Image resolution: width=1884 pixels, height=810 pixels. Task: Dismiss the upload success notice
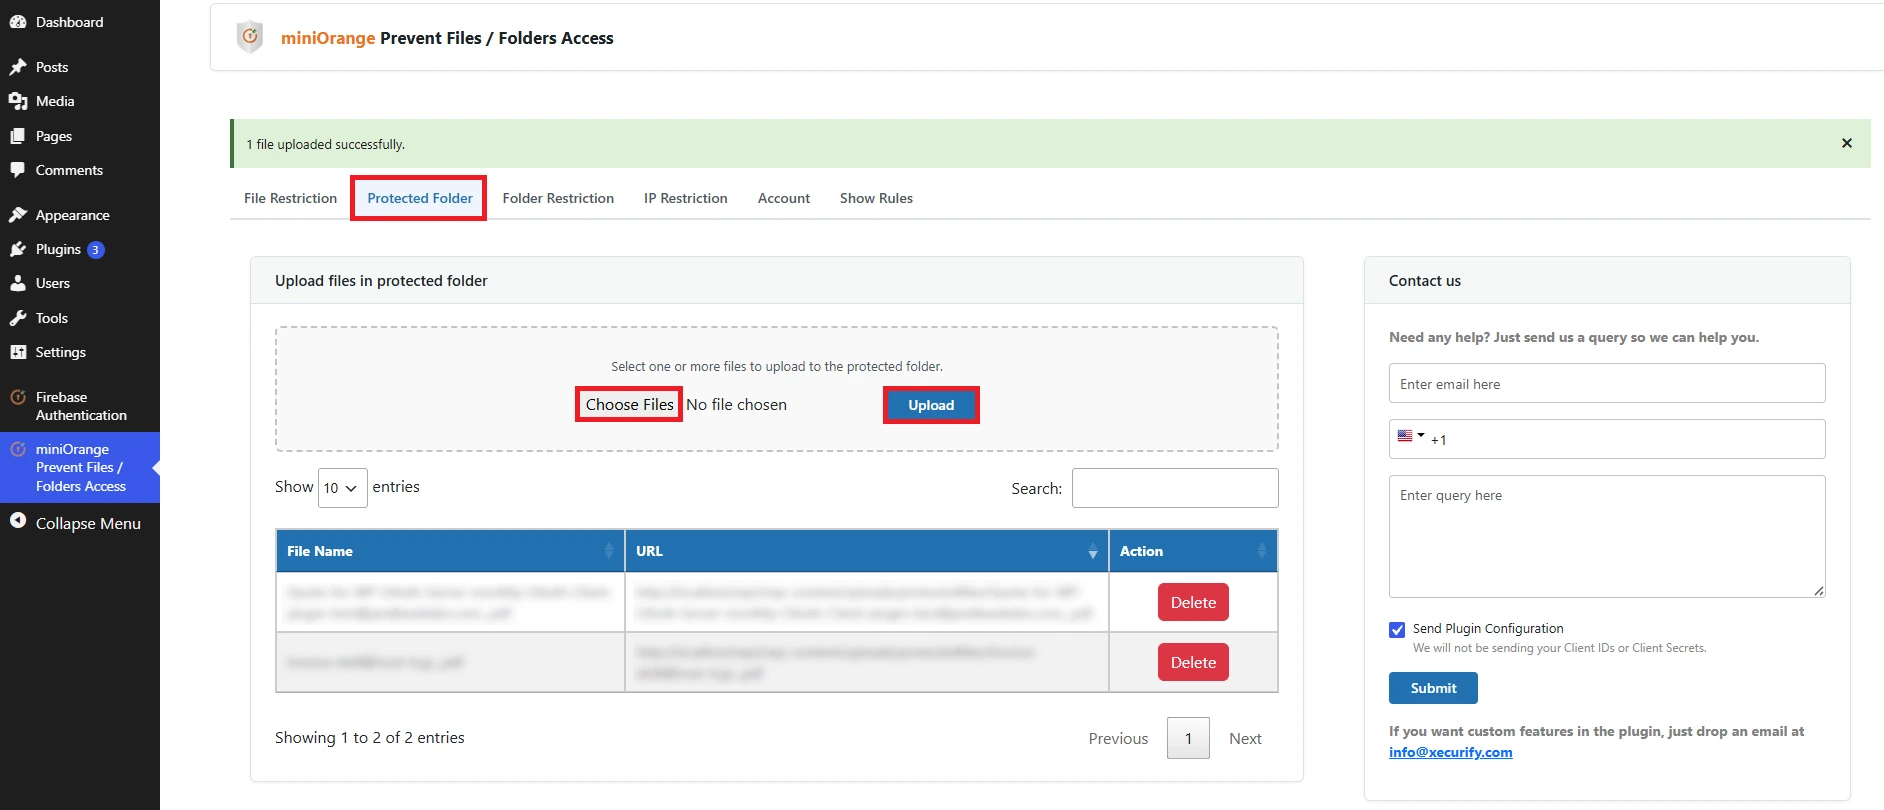point(1847,143)
